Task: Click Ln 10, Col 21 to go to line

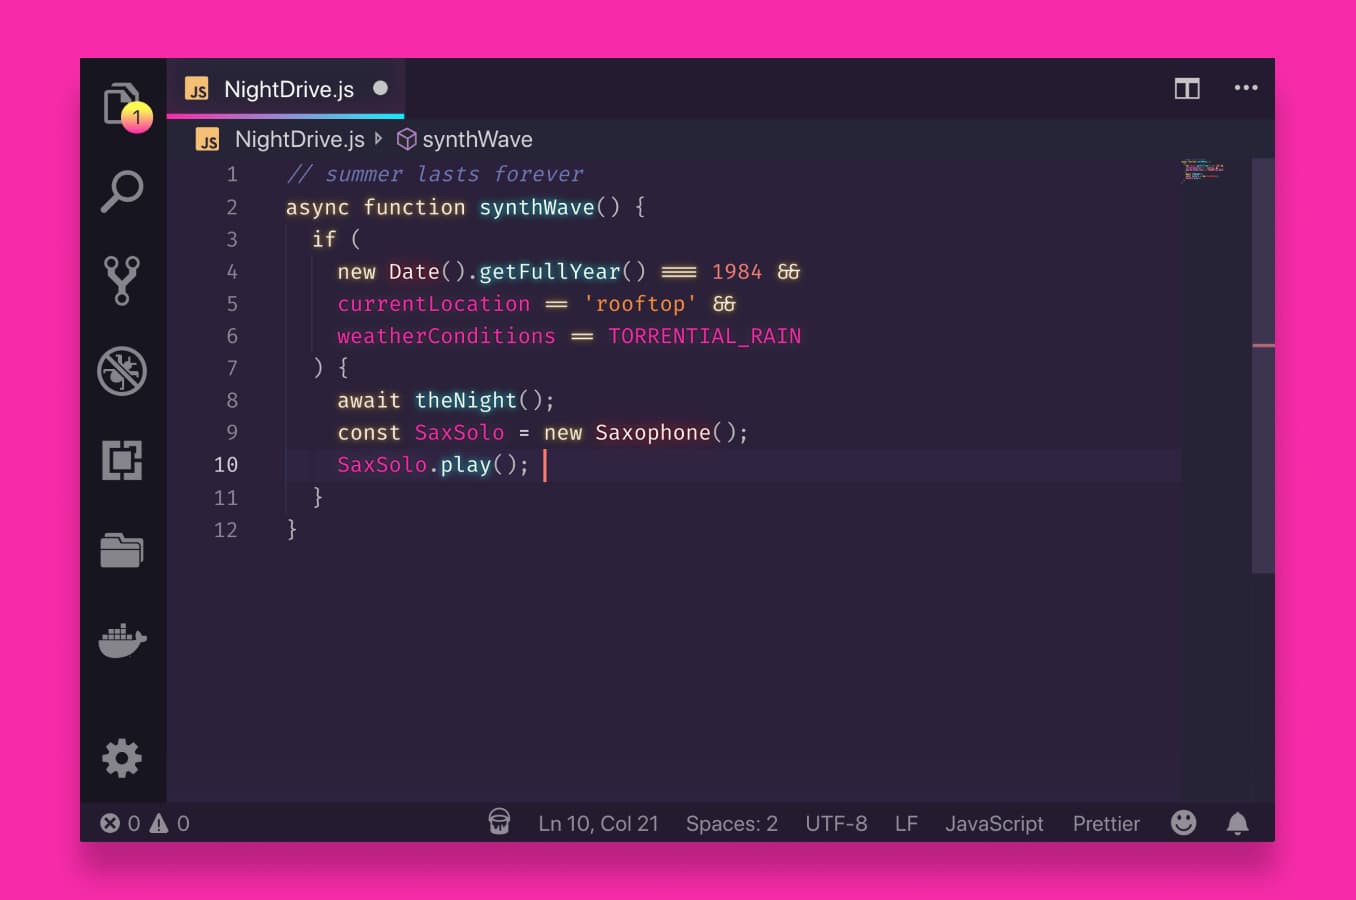Action: [598, 823]
